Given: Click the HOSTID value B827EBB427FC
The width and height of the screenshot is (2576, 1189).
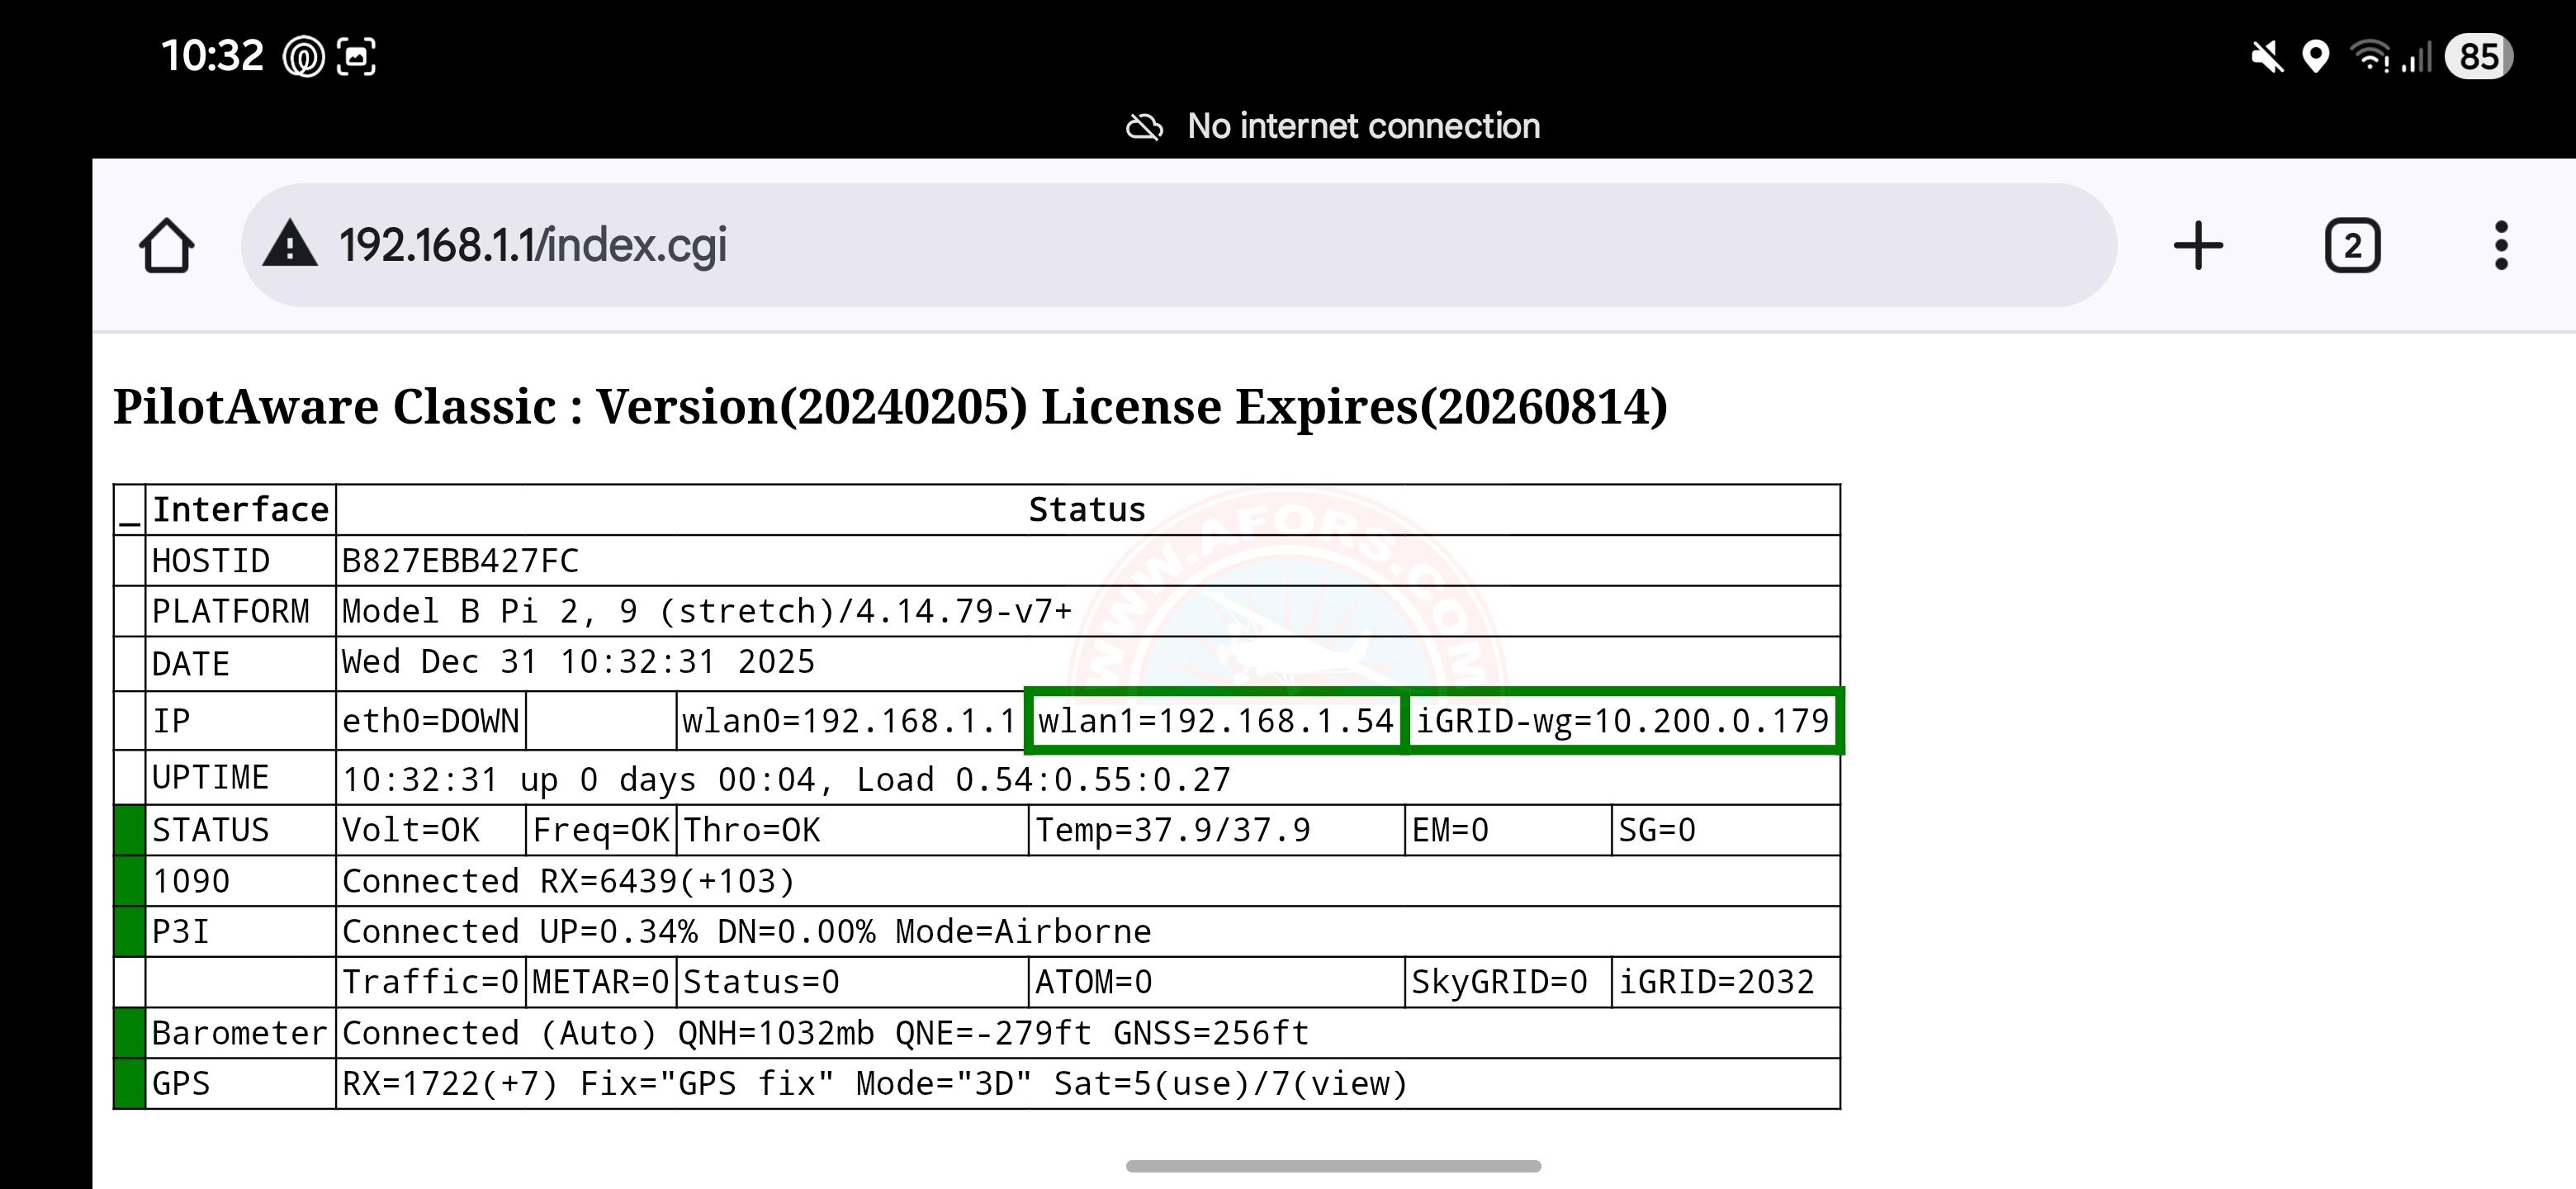Looking at the screenshot, I should point(460,561).
